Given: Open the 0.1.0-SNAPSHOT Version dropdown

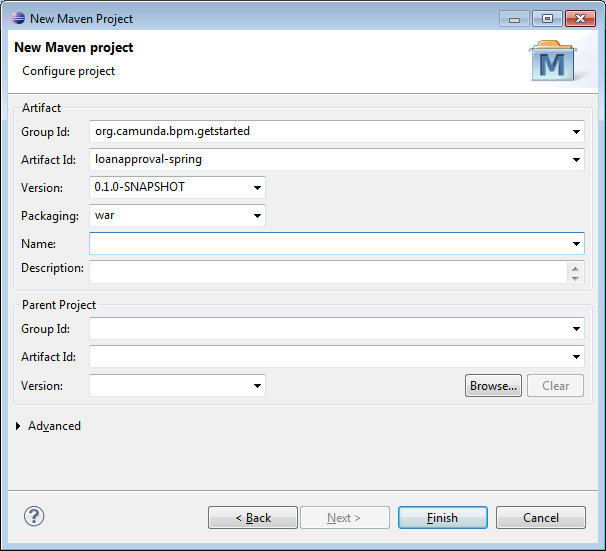Looking at the screenshot, I should point(258,188).
